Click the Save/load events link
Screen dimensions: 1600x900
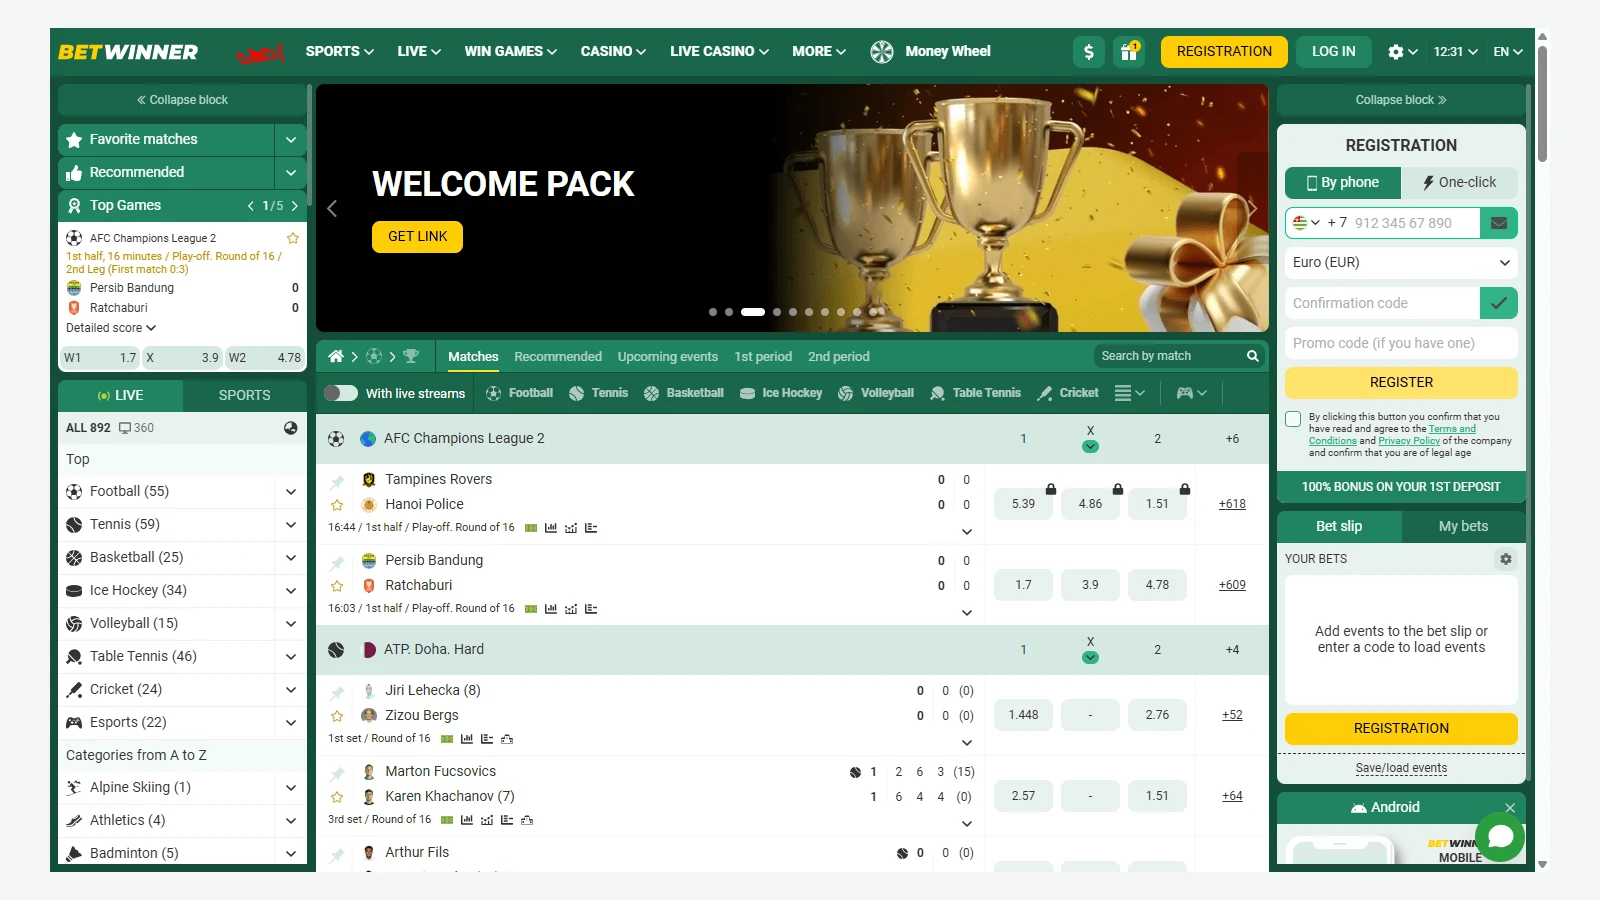1401,768
